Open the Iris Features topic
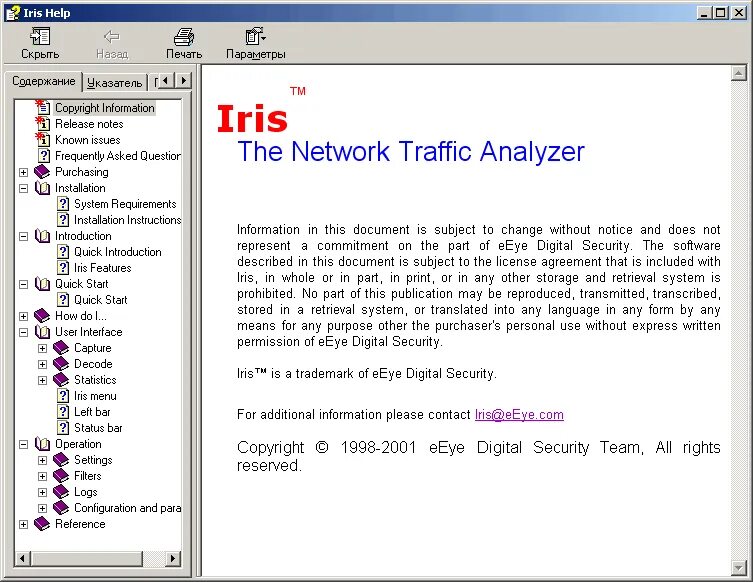Viewport: 753px width, 582px height. click(x=103, y=268)
